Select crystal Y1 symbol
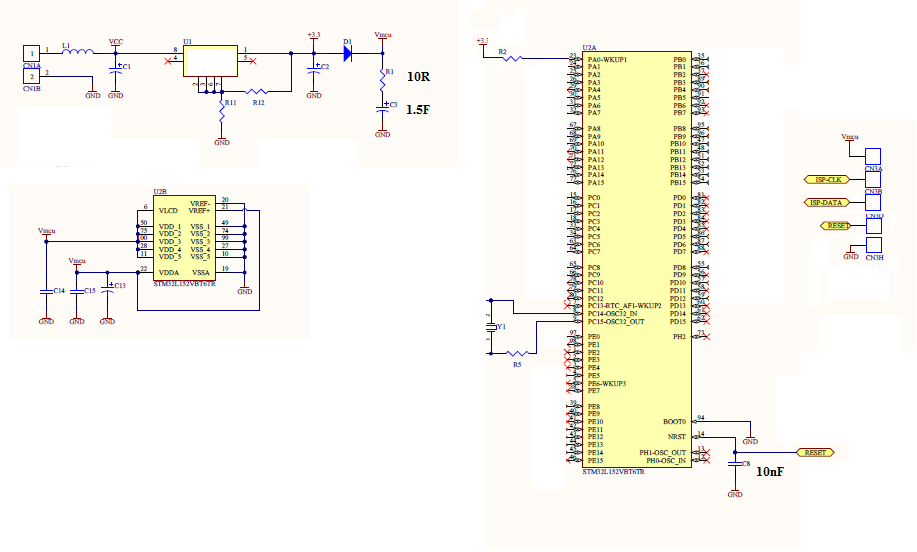Screen dimensions: 917x552 point(491,327)
